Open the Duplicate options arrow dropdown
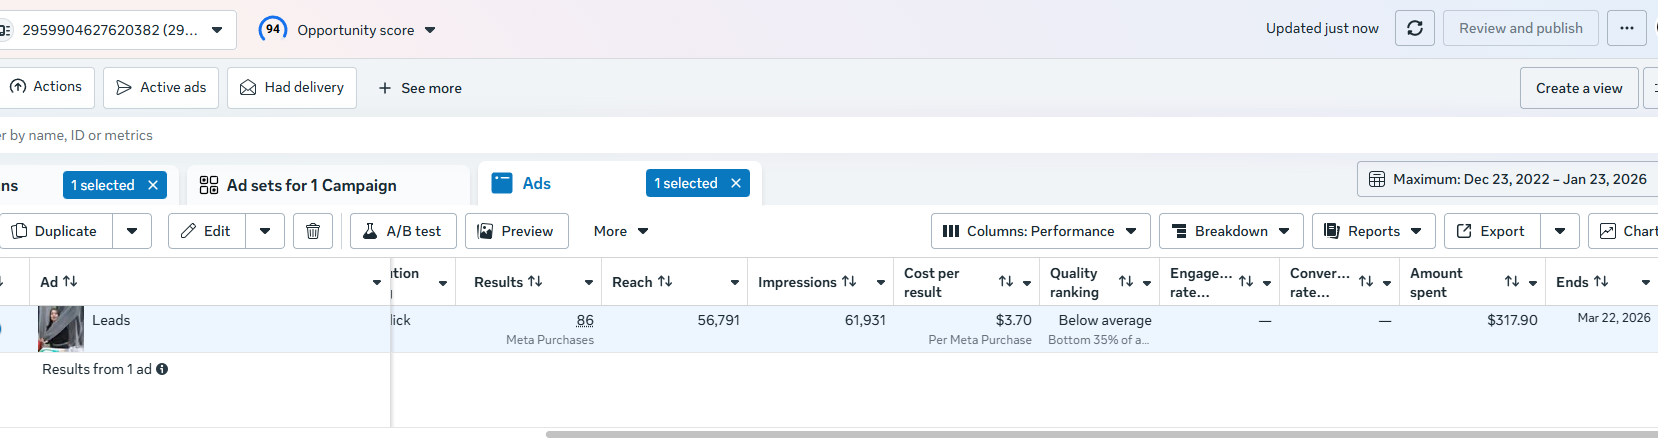Viewport: 1658px width, 440px height. 132,231
